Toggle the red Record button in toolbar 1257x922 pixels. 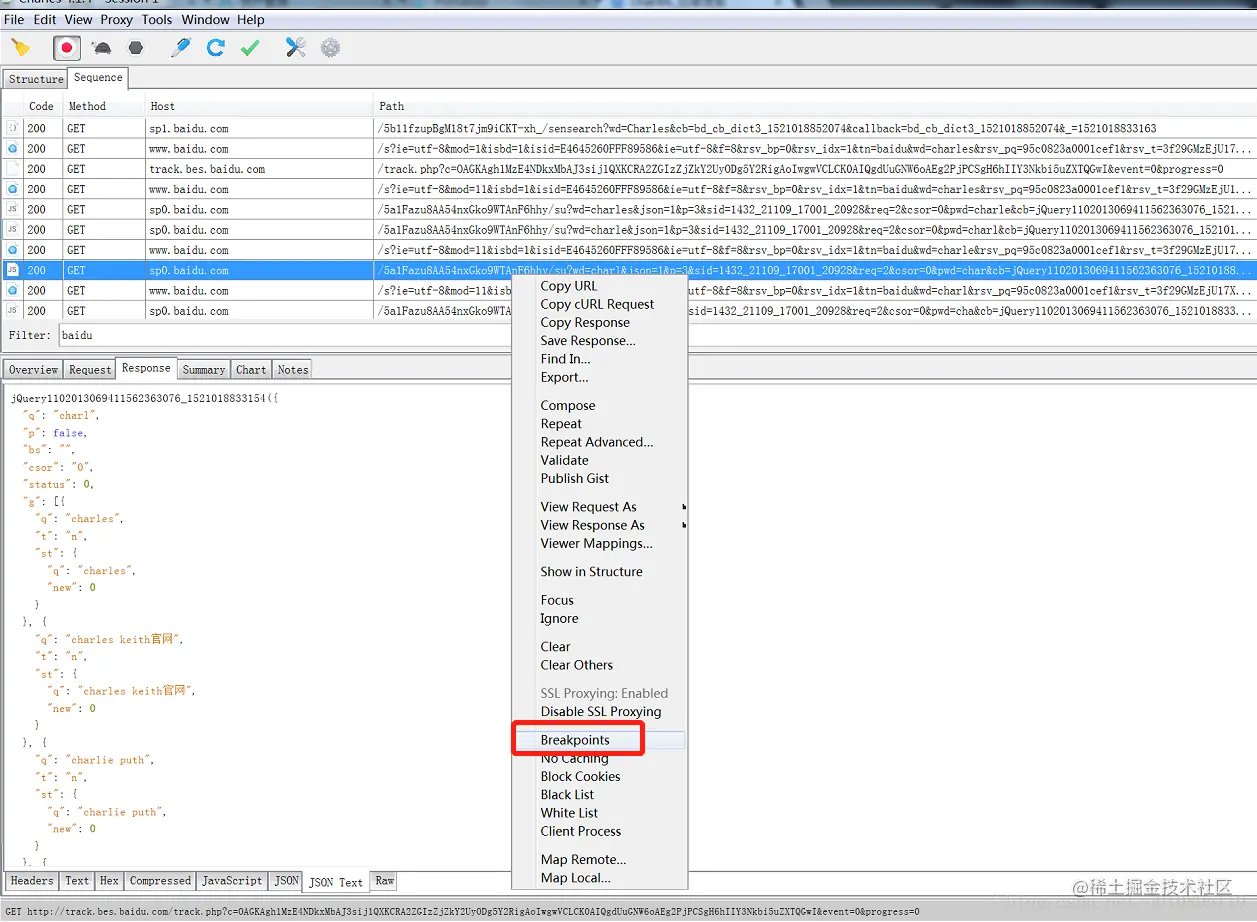66,47
